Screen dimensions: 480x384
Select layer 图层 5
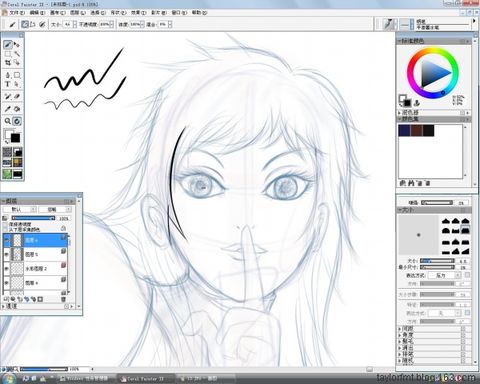(35, 254)
